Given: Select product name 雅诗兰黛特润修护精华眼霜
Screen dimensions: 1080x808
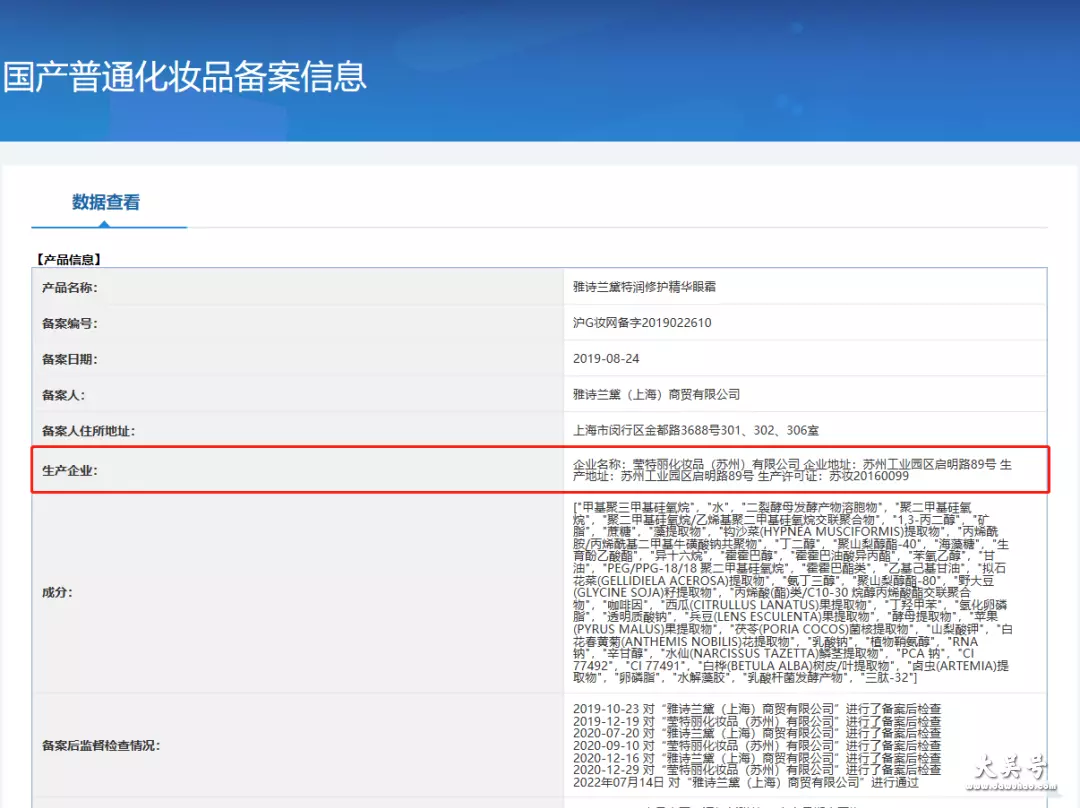Looking at the screenshot, I should tap(644, 287).
